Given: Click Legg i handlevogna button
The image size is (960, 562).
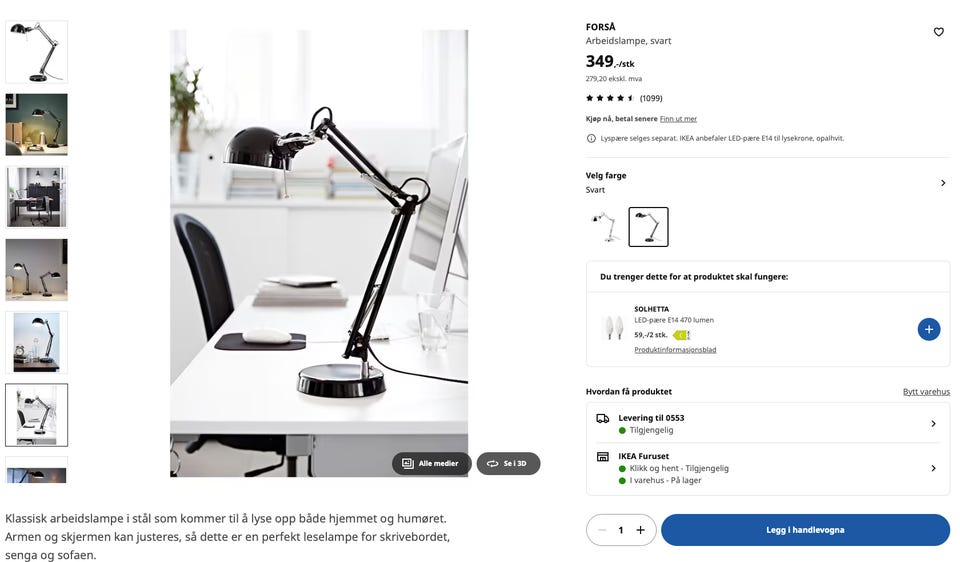Looking at the screenshot, I should coord(805,530).
